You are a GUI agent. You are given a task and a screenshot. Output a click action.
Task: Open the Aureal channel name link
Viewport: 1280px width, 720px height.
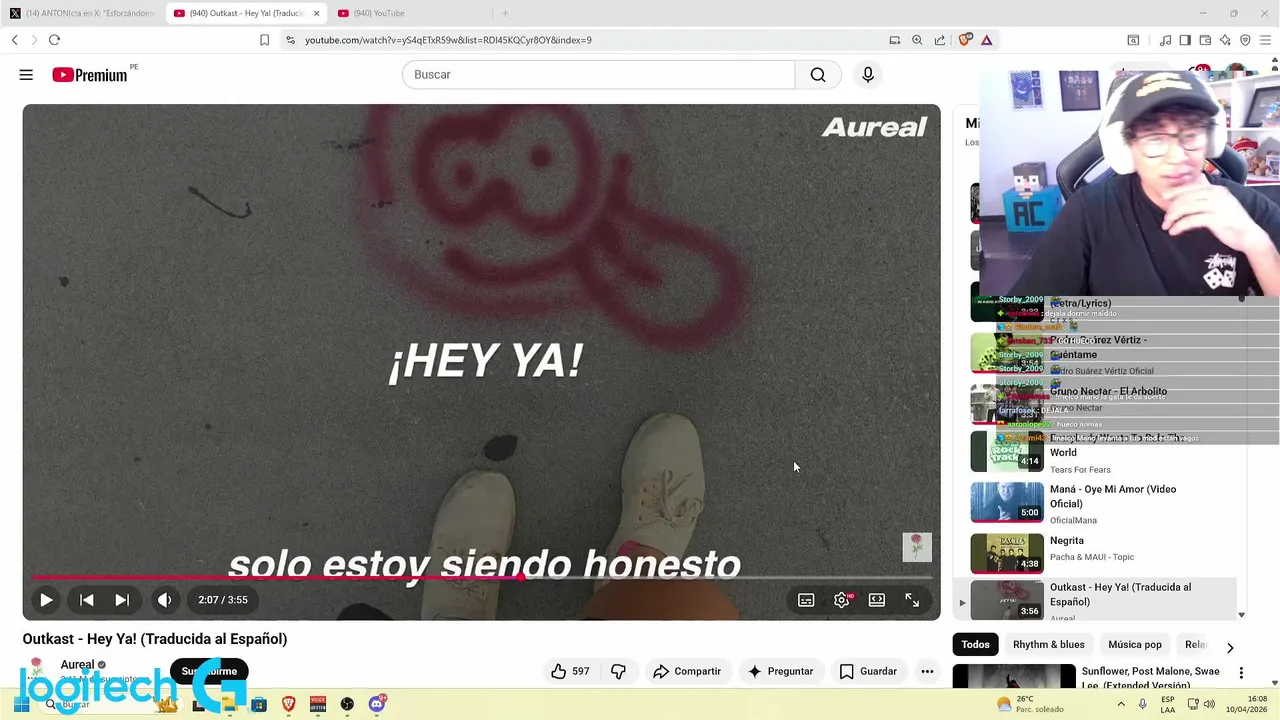click(77, 664)
